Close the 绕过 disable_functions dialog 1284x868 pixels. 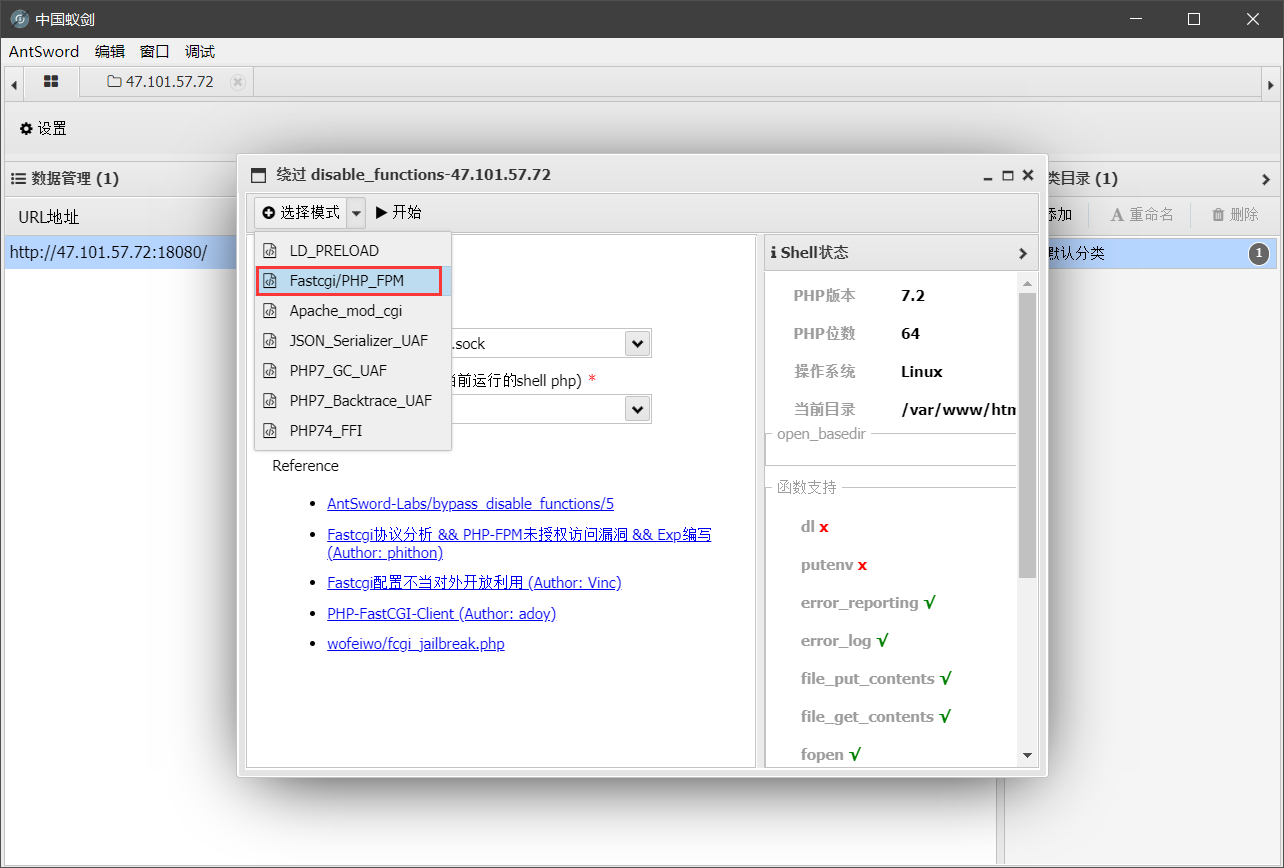coord(1027,175)
